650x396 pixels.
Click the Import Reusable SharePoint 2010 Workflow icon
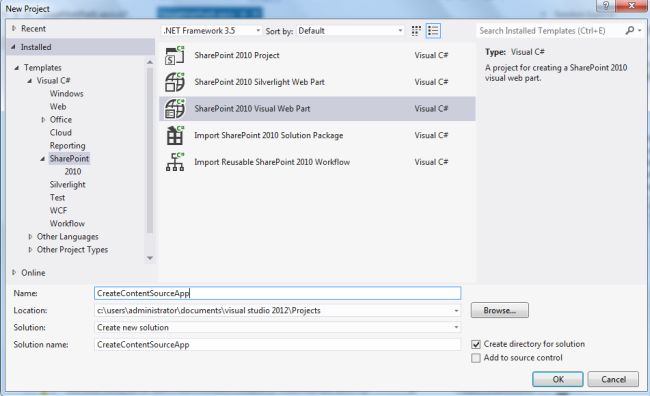pyautogui.click(x=175, y=162)
